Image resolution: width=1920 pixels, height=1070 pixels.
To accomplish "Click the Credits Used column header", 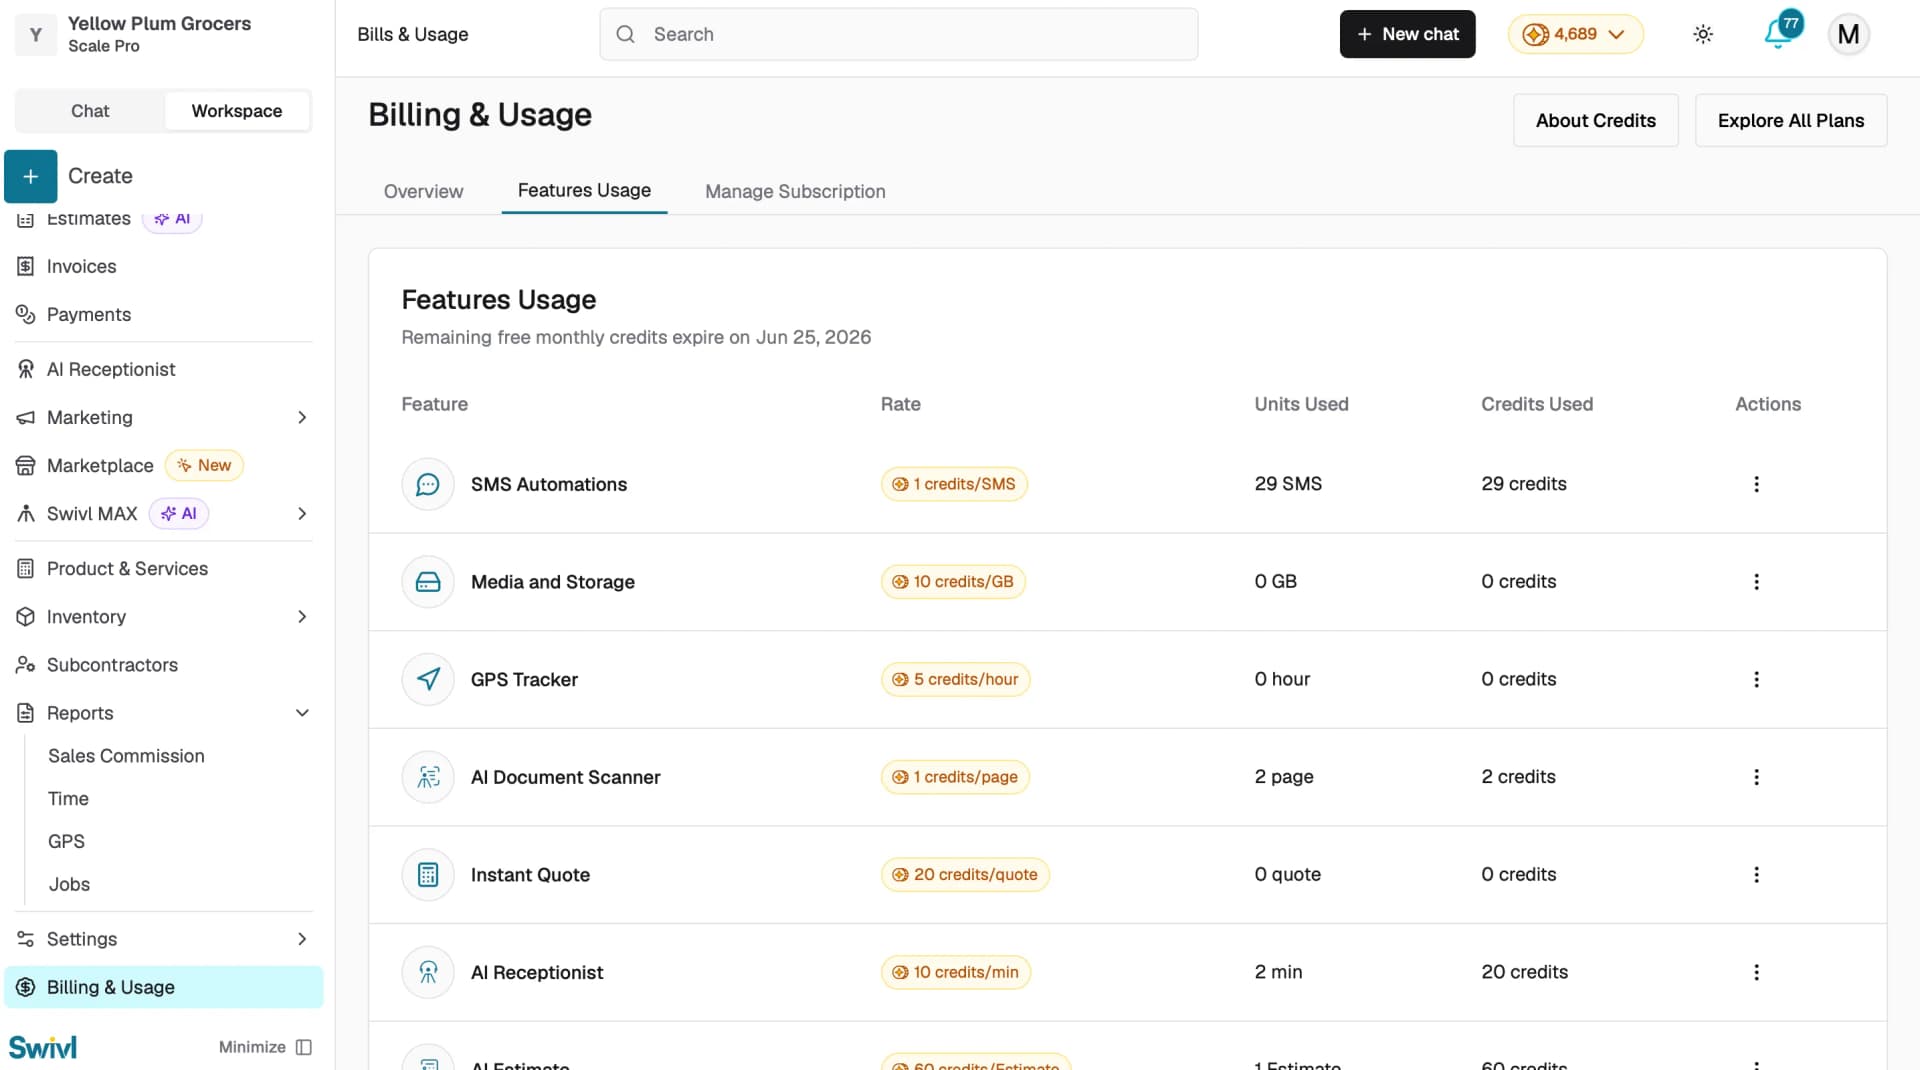I will (x=1537, y=404).
